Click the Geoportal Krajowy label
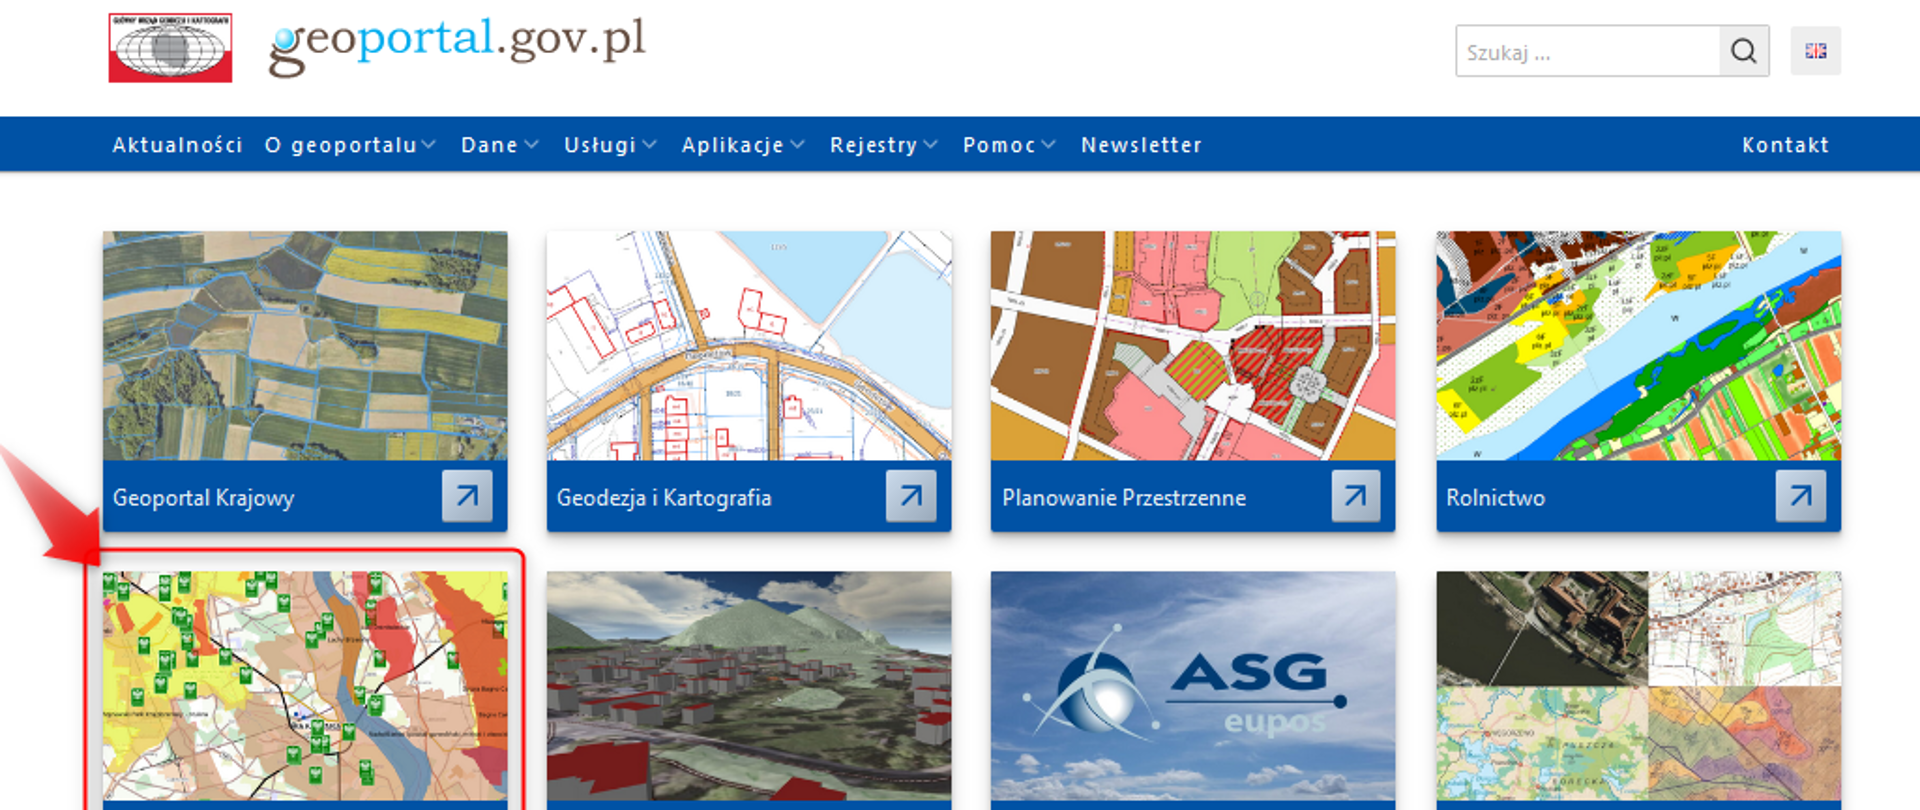 tap(204, 497)
